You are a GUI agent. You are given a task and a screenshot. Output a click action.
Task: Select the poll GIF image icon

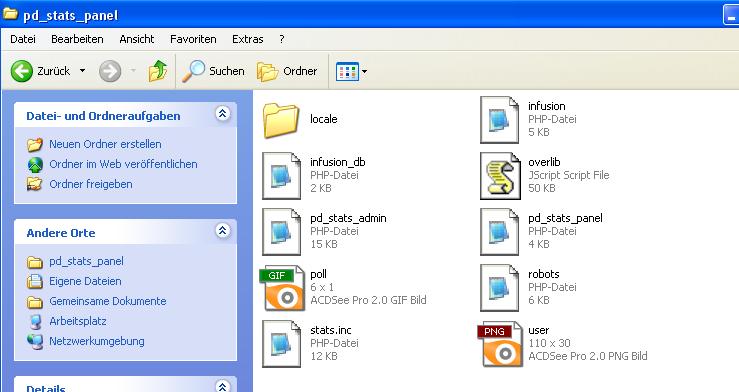(x=282, y=288)
